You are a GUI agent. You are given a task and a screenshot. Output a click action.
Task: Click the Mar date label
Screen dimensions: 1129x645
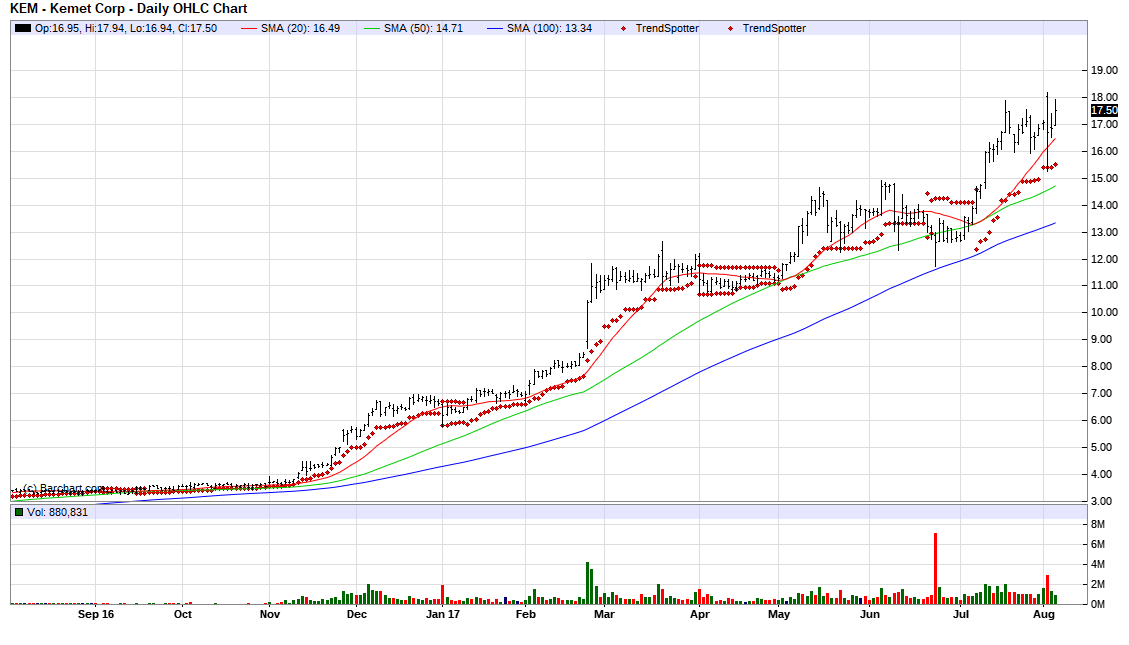pyautogui.click(x=604, y=615)
